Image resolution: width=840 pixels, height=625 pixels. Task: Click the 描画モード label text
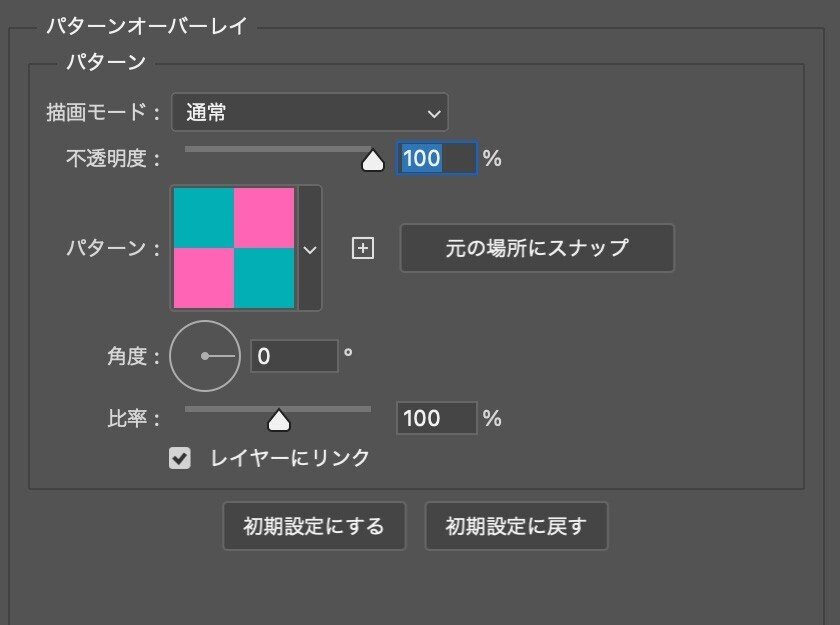[103, 112]
